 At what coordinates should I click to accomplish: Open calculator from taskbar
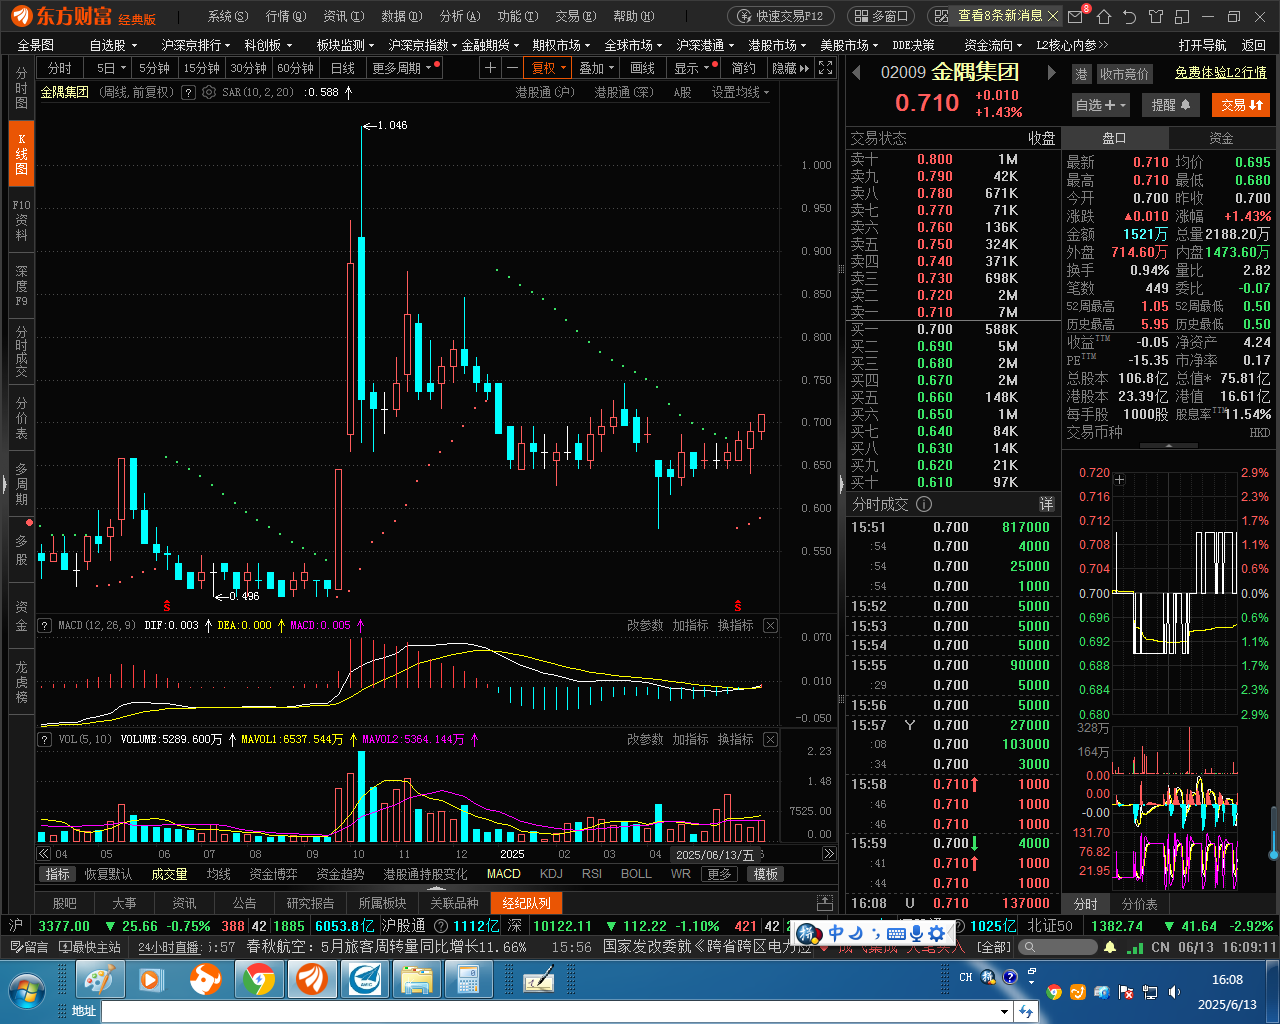click(467, 980)
